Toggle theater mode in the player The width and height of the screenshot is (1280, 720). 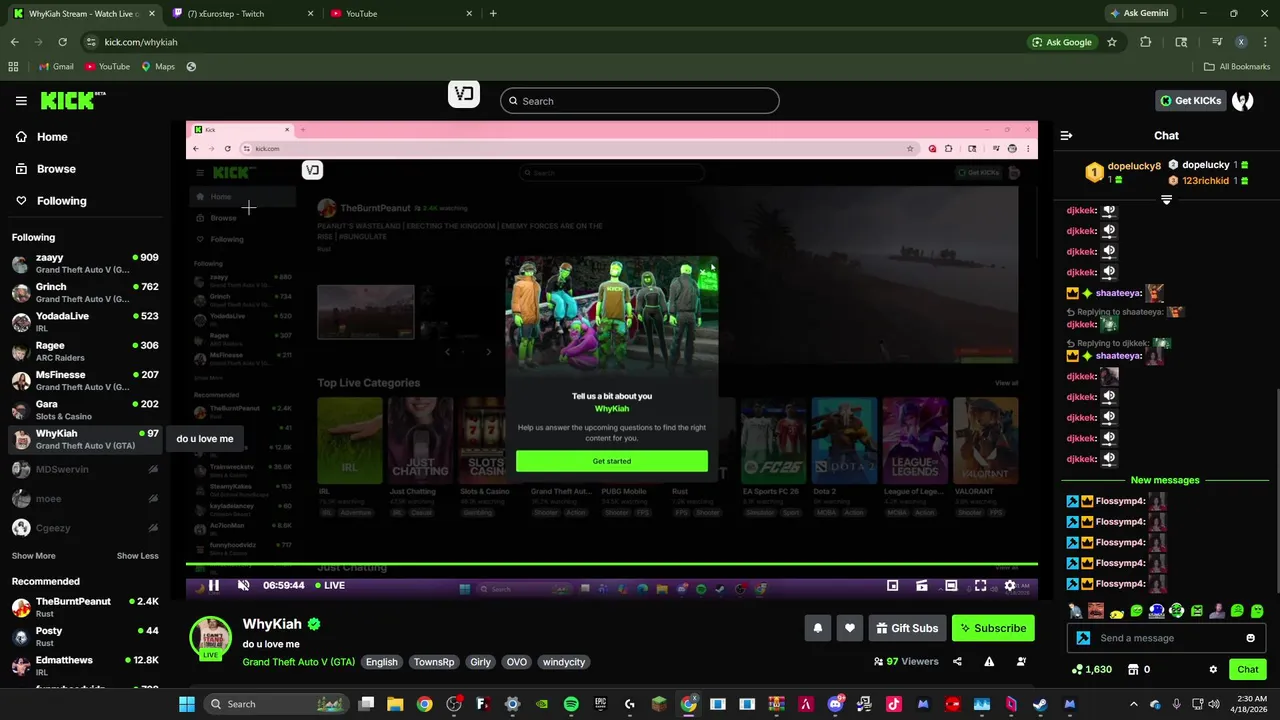pyautogui.click(x=951, y=586)
